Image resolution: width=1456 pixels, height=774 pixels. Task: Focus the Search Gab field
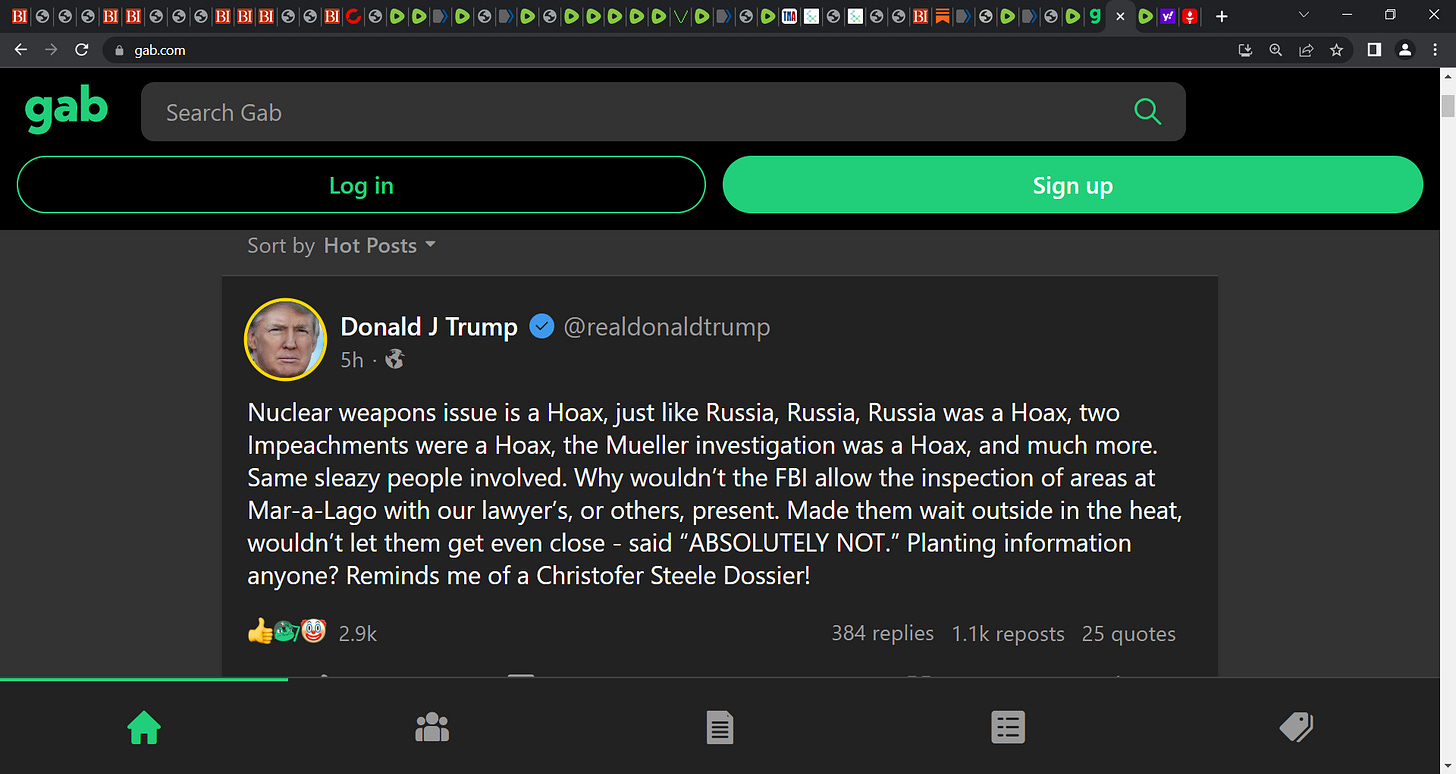pos(663,112)
